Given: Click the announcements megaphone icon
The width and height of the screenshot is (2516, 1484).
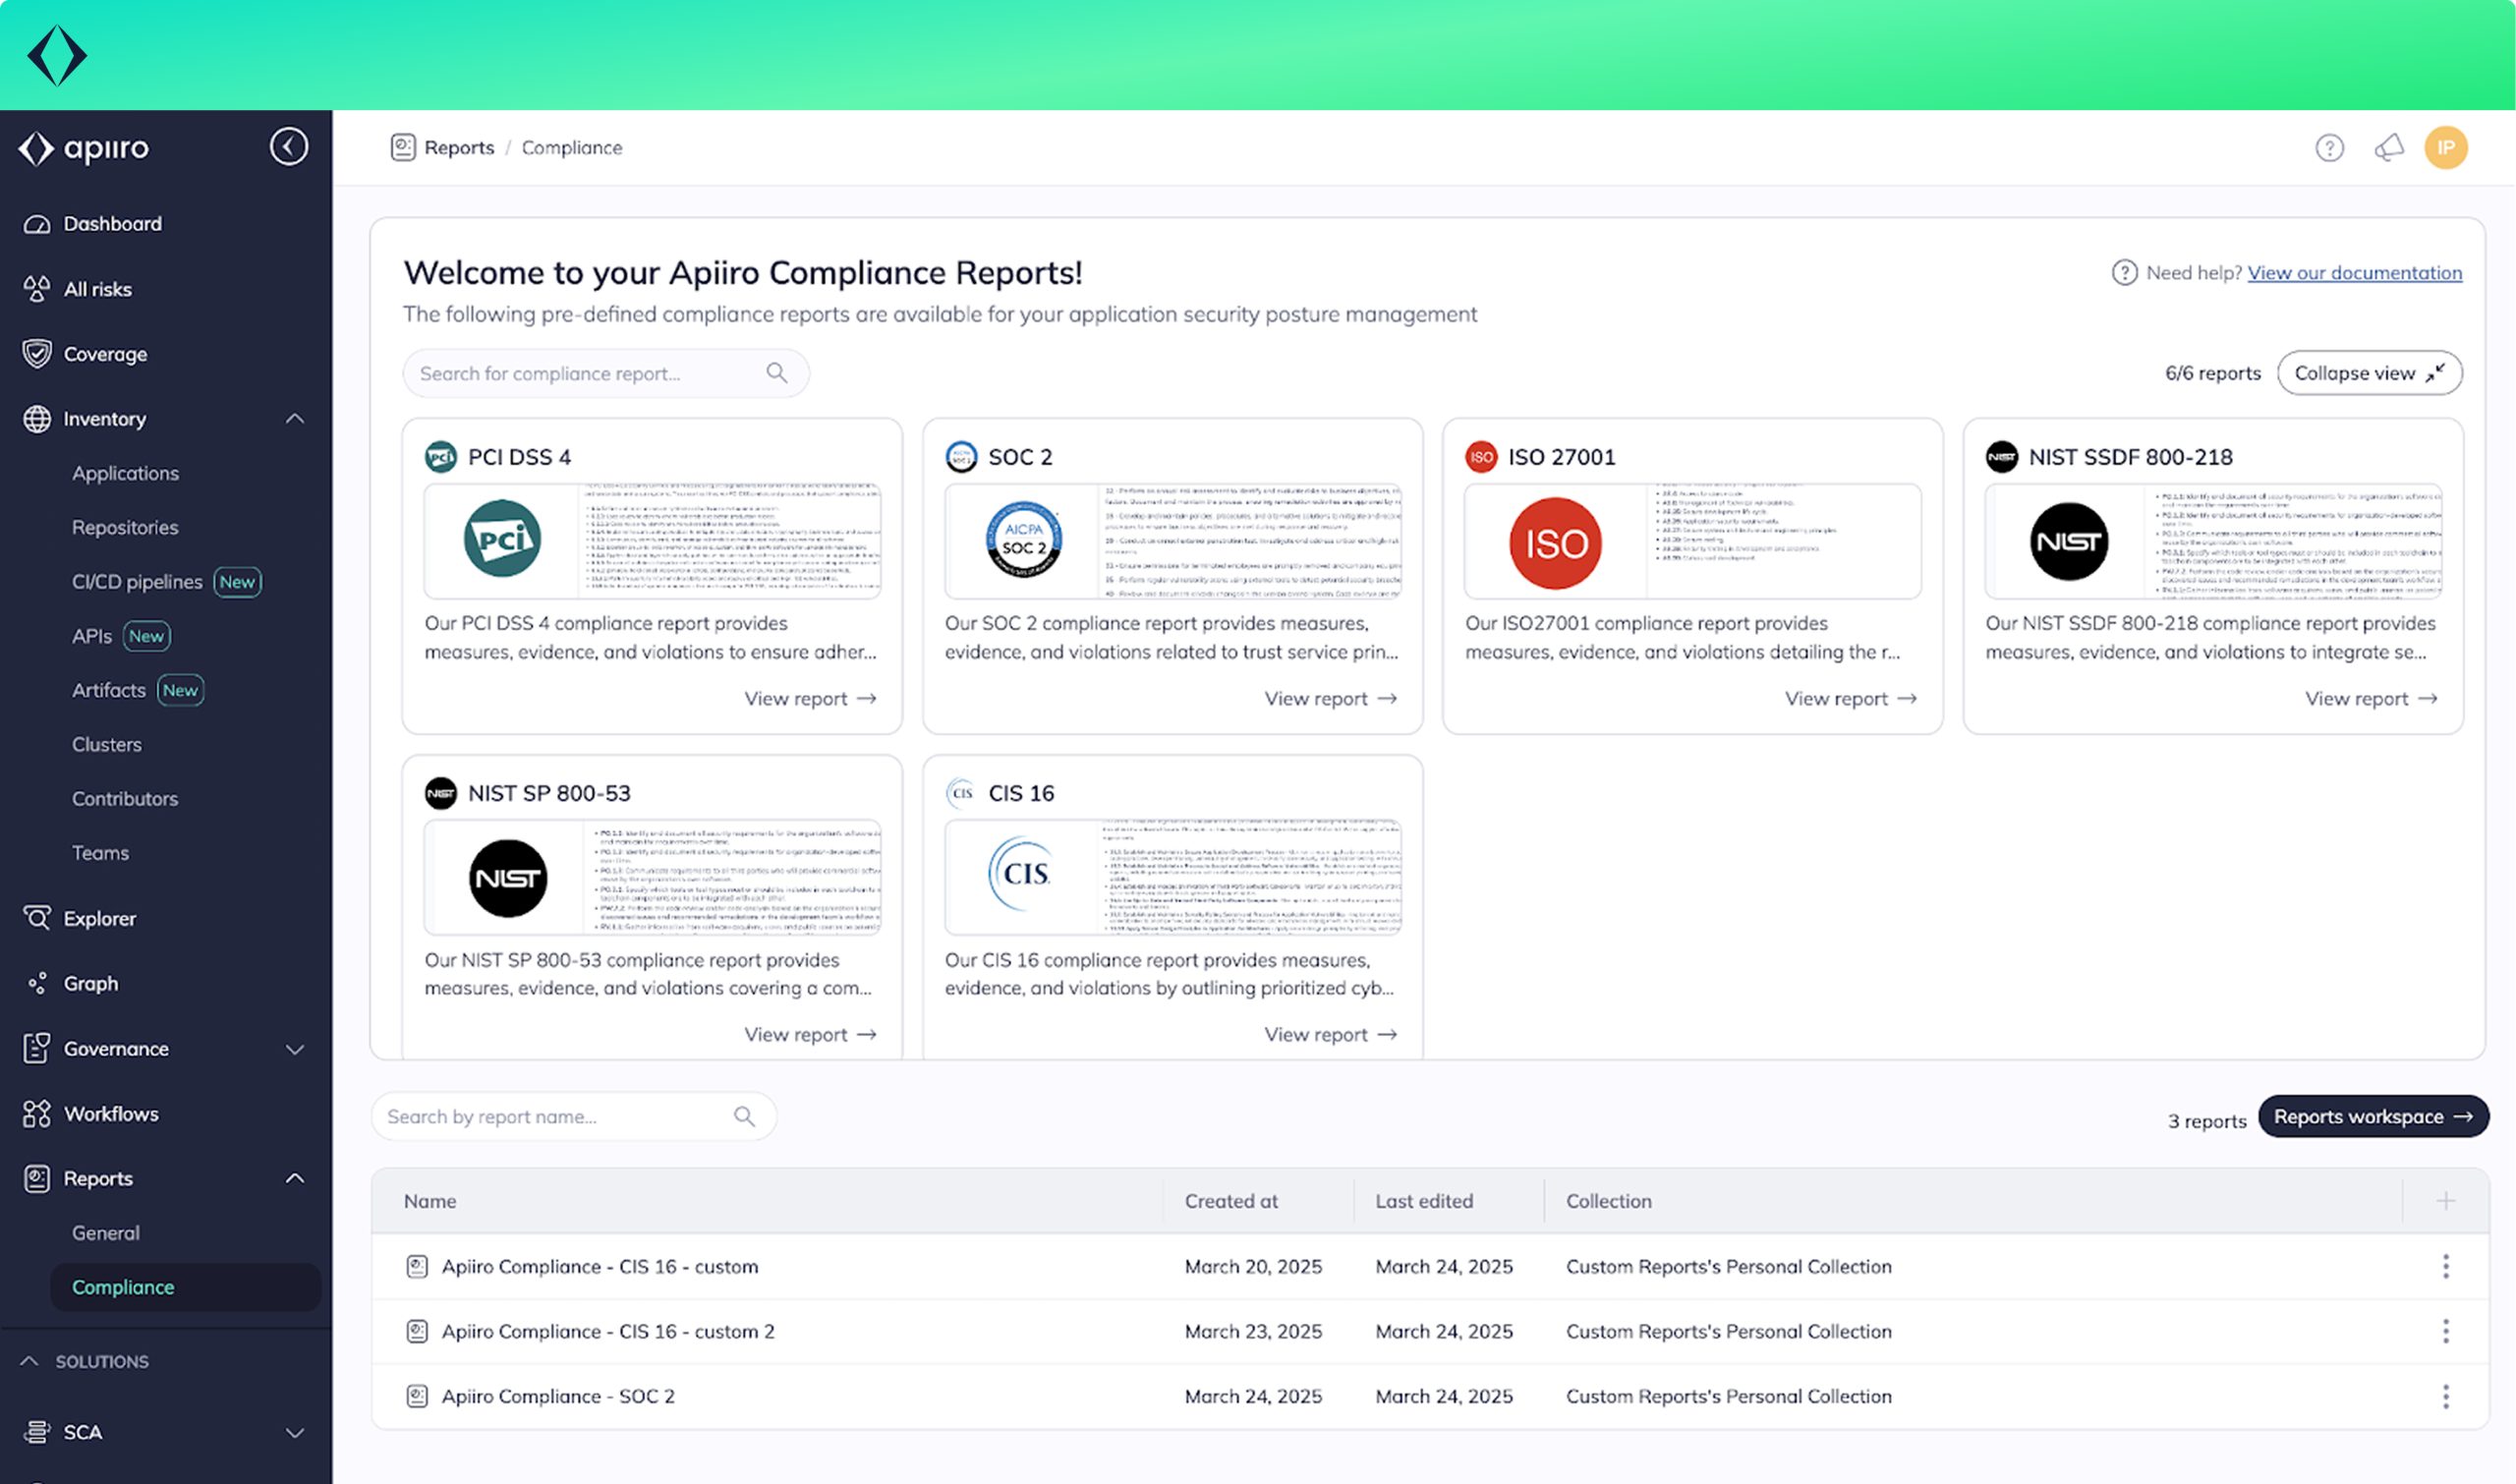Looking at the screenshot, I should tap(2388, 148).
